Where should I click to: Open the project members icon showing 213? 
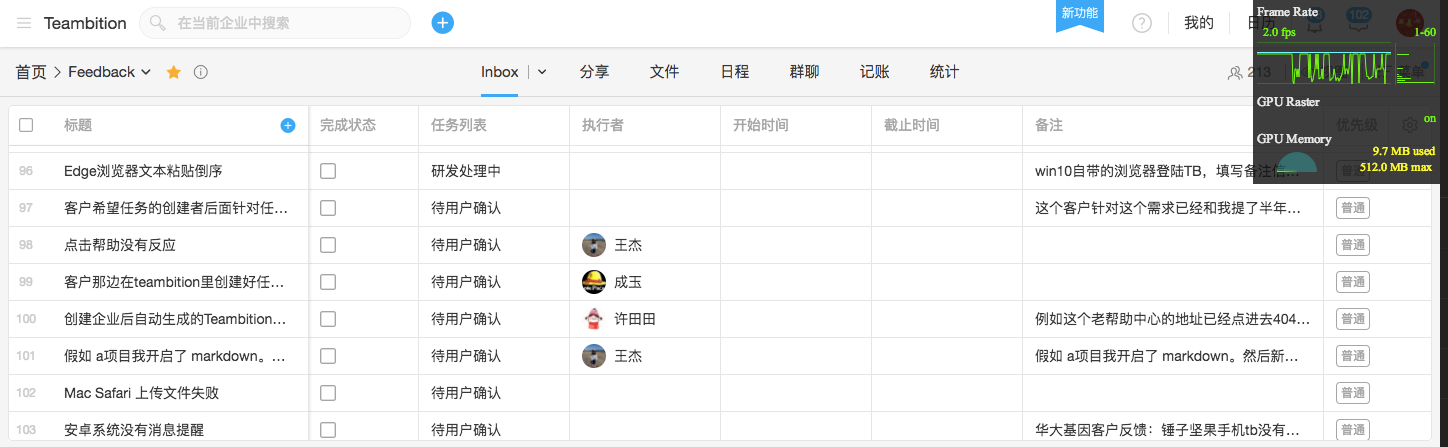point(1248,72)
